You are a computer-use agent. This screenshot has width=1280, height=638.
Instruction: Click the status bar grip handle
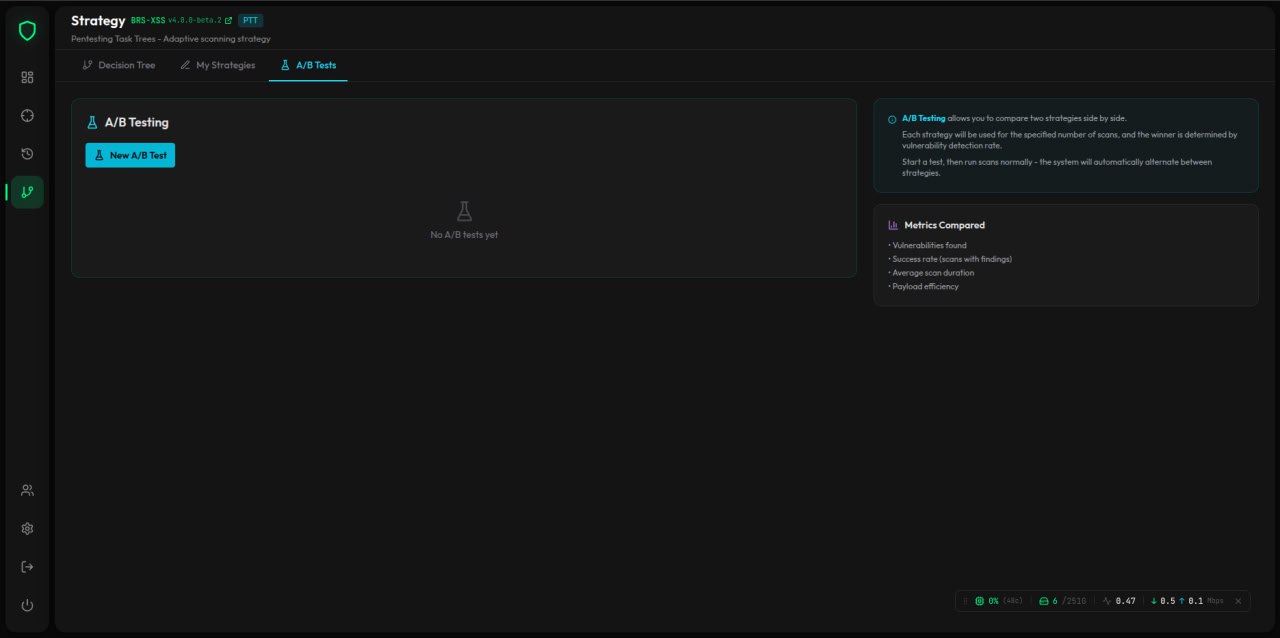[x=965, y=601]
